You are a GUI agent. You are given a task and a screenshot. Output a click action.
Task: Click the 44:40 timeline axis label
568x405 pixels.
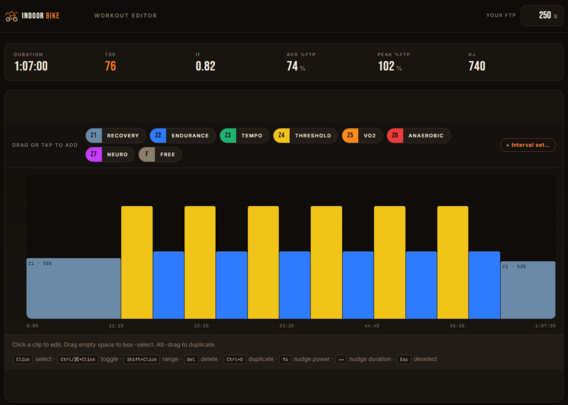pos(372,326)
